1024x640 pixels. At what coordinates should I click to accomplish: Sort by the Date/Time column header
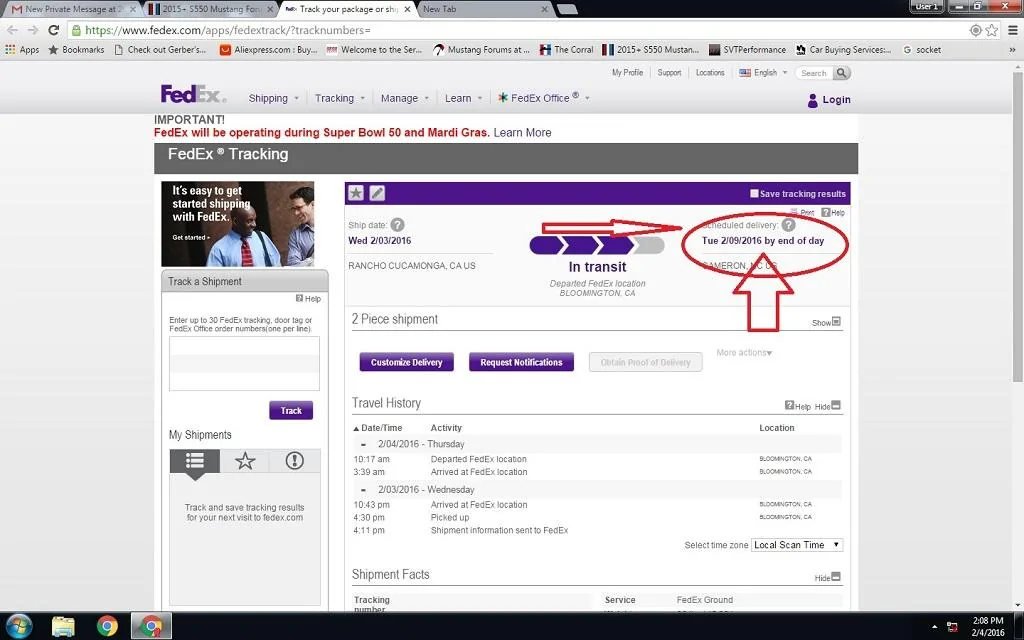click(x=378, y=428)
